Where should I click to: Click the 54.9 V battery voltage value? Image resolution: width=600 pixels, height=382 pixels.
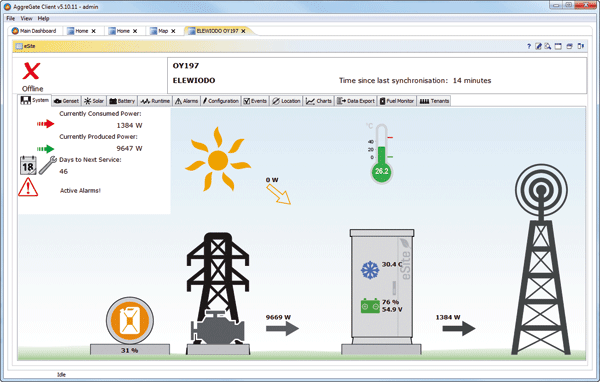point(392,309)
